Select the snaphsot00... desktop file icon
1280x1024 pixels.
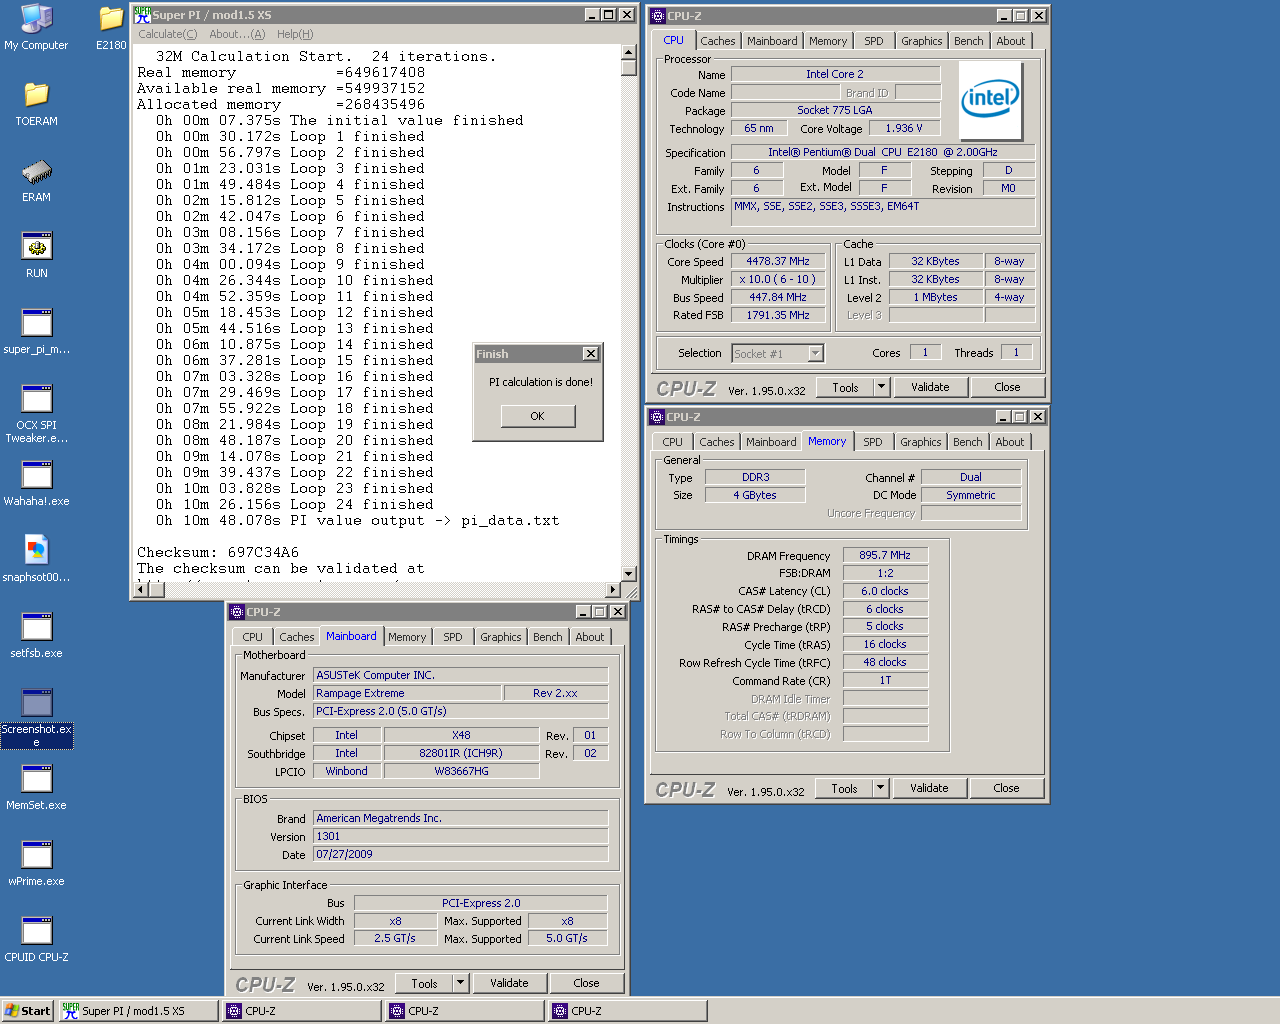(x=36, y=559)
